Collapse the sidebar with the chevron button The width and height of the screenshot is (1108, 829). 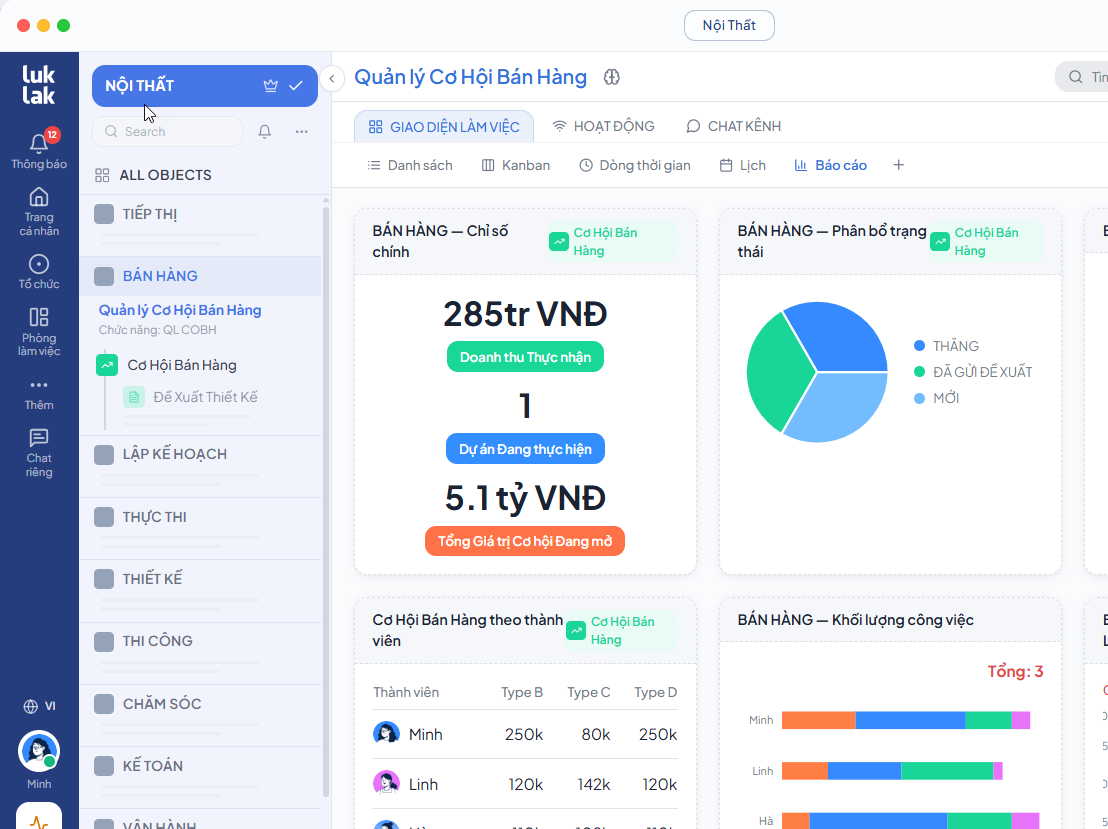tap(332, 78)
